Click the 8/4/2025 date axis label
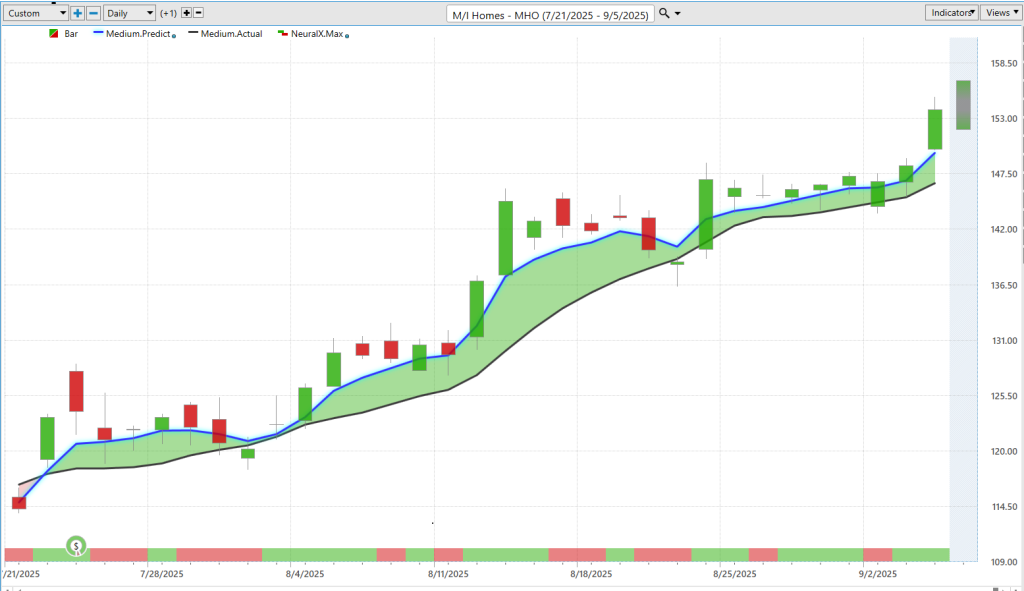 pyautogui.click(x=305, y=574)
